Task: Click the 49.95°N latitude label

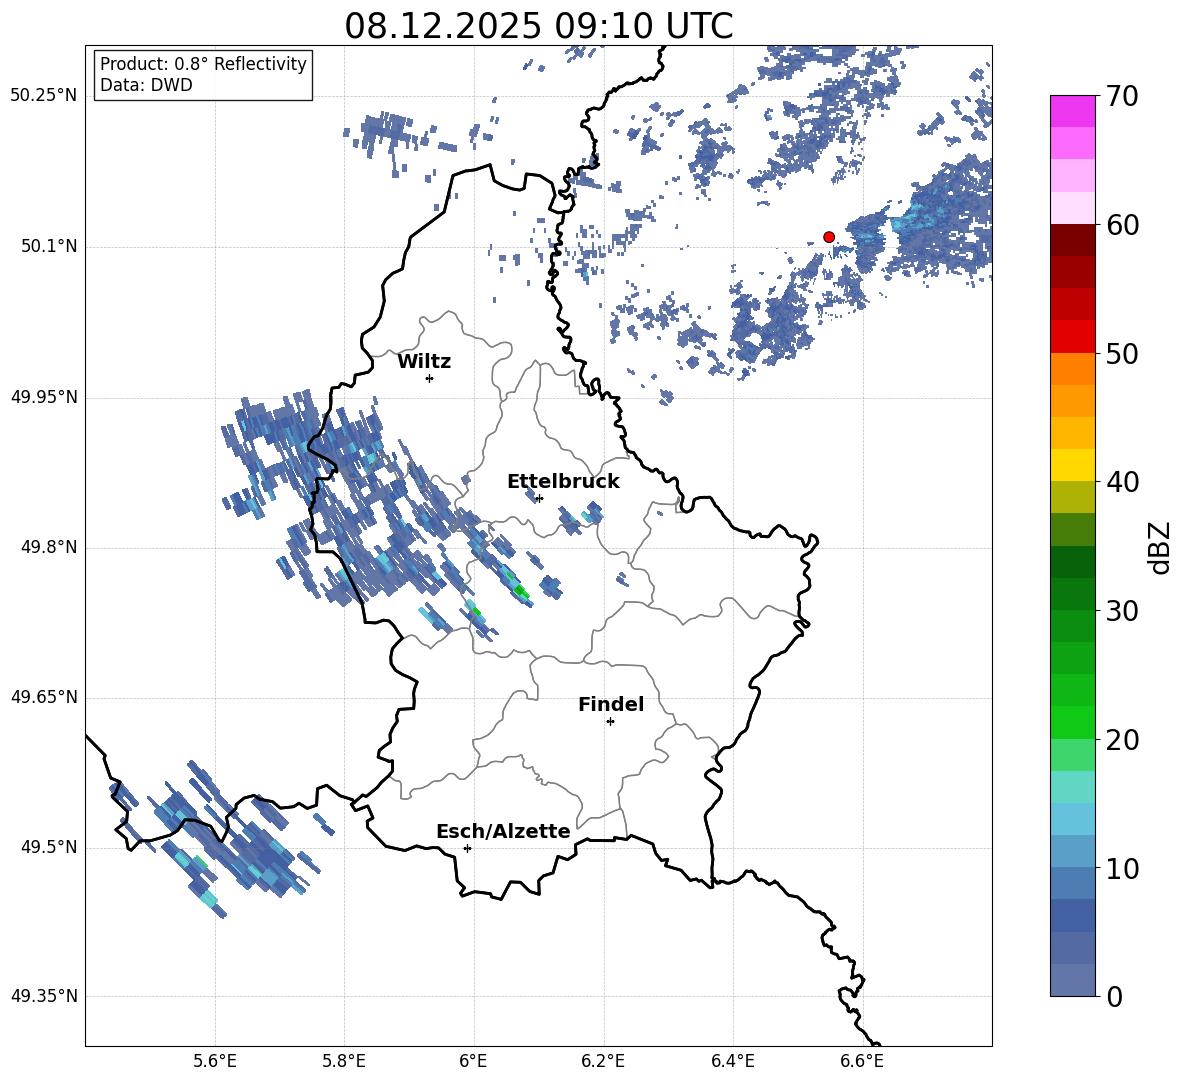Action: [44, 397]
